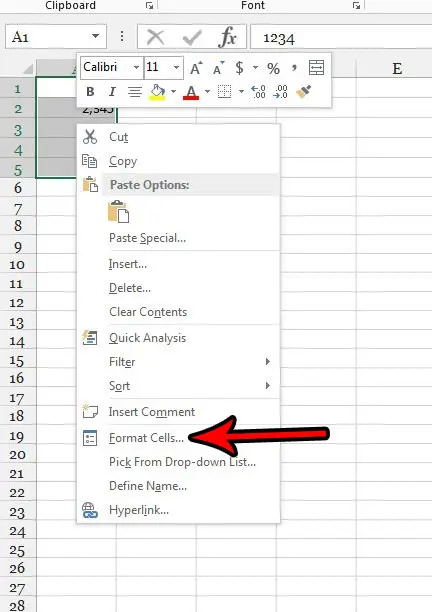
Task: Click formula bar options dots
Action: click(x=122, y=36)
